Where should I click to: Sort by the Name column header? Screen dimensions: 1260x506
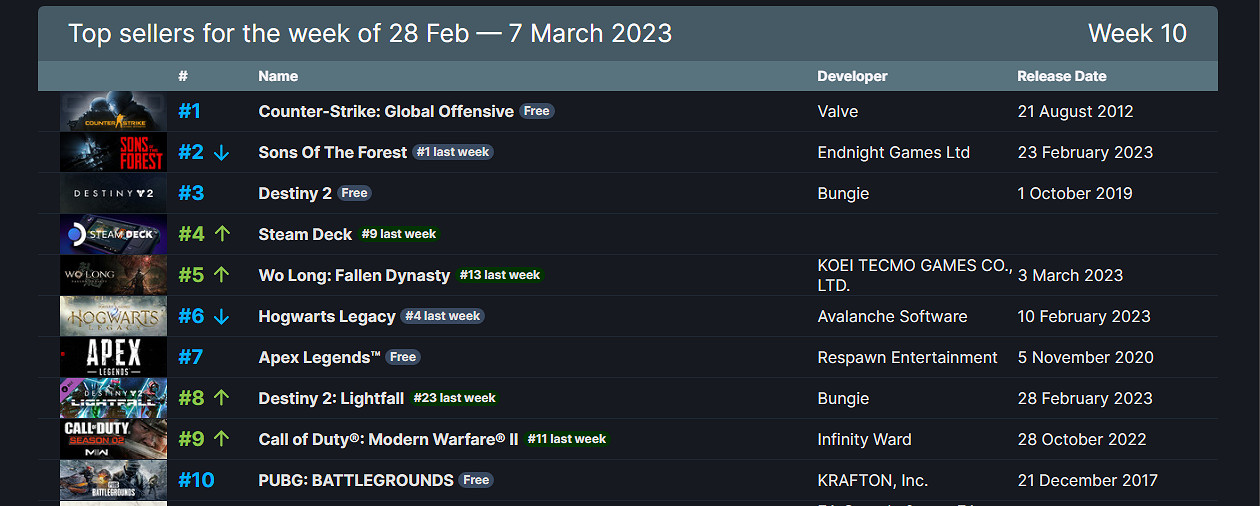[278, 76]
